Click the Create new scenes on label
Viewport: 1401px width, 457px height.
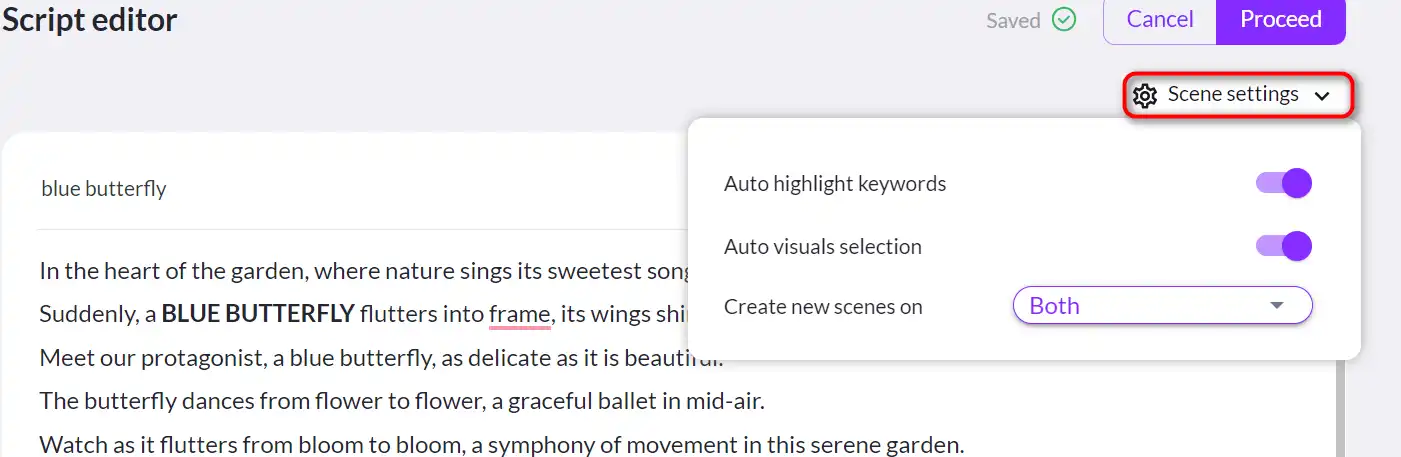(823, 307)
